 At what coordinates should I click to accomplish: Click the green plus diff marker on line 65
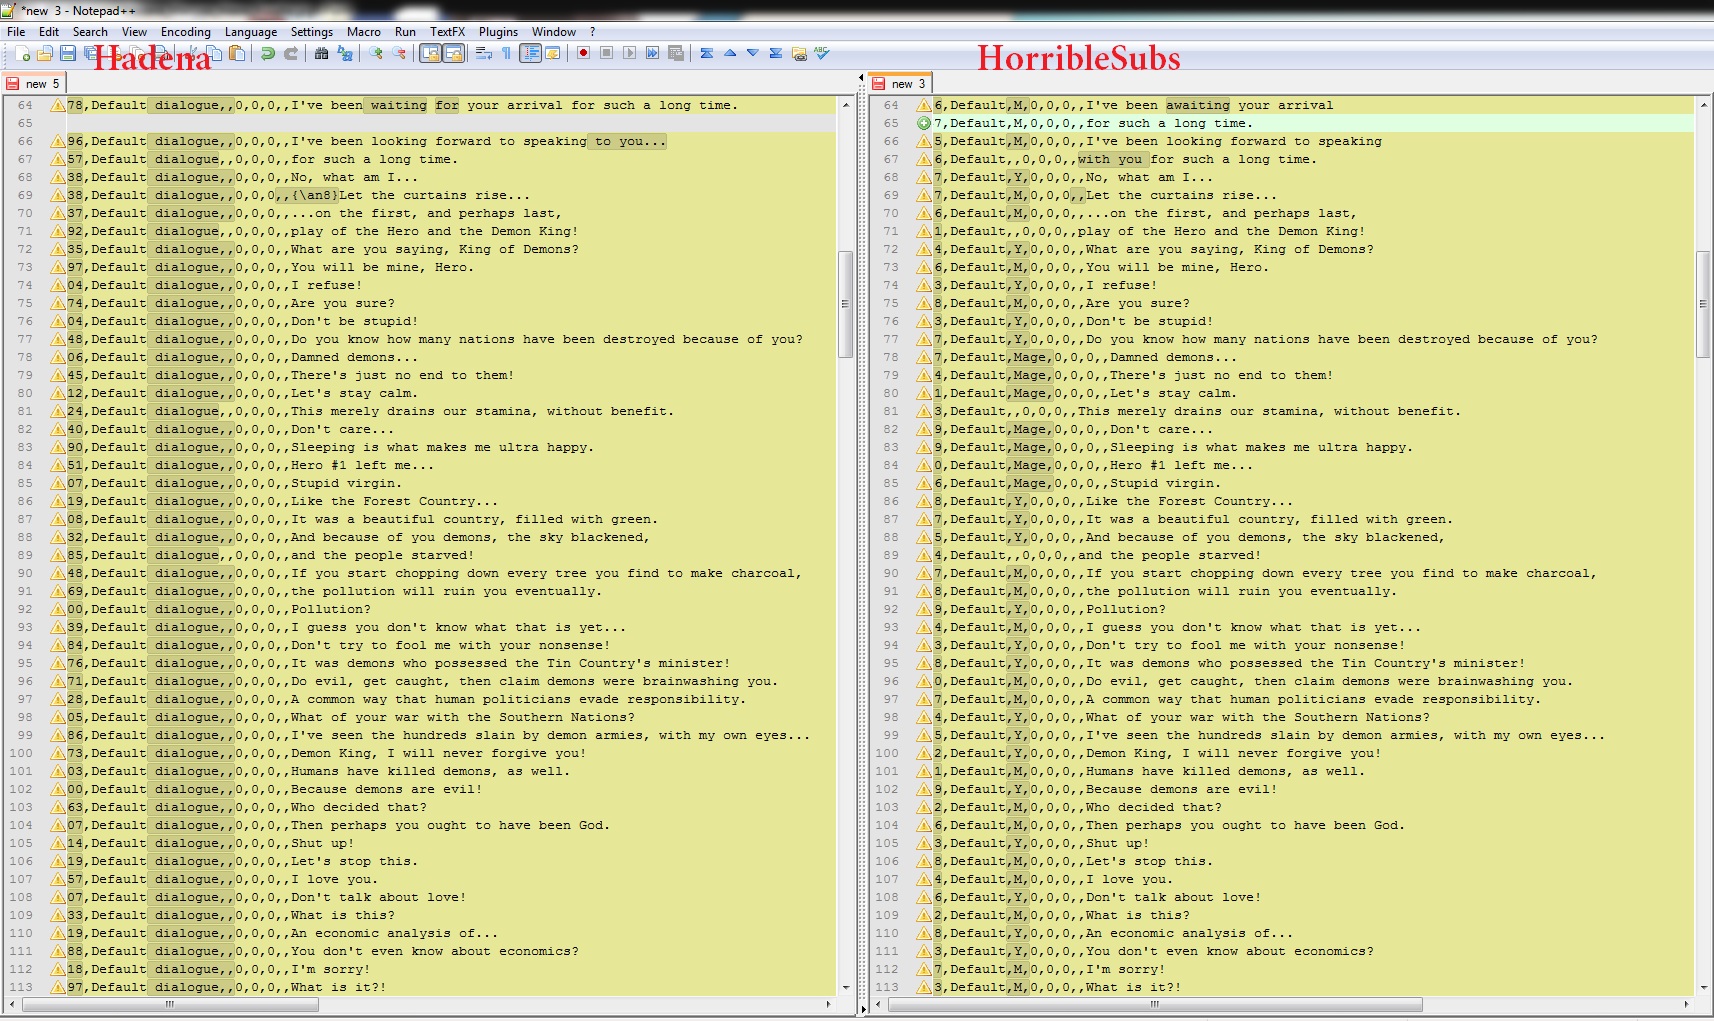pos(924,123)
